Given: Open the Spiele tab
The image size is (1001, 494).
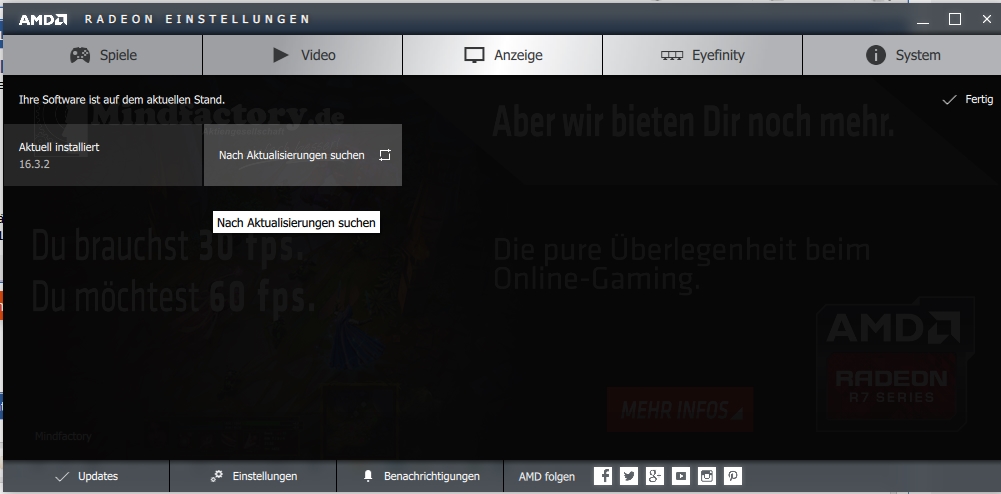Looking at the screenshot, I should [x=103, y=55].
